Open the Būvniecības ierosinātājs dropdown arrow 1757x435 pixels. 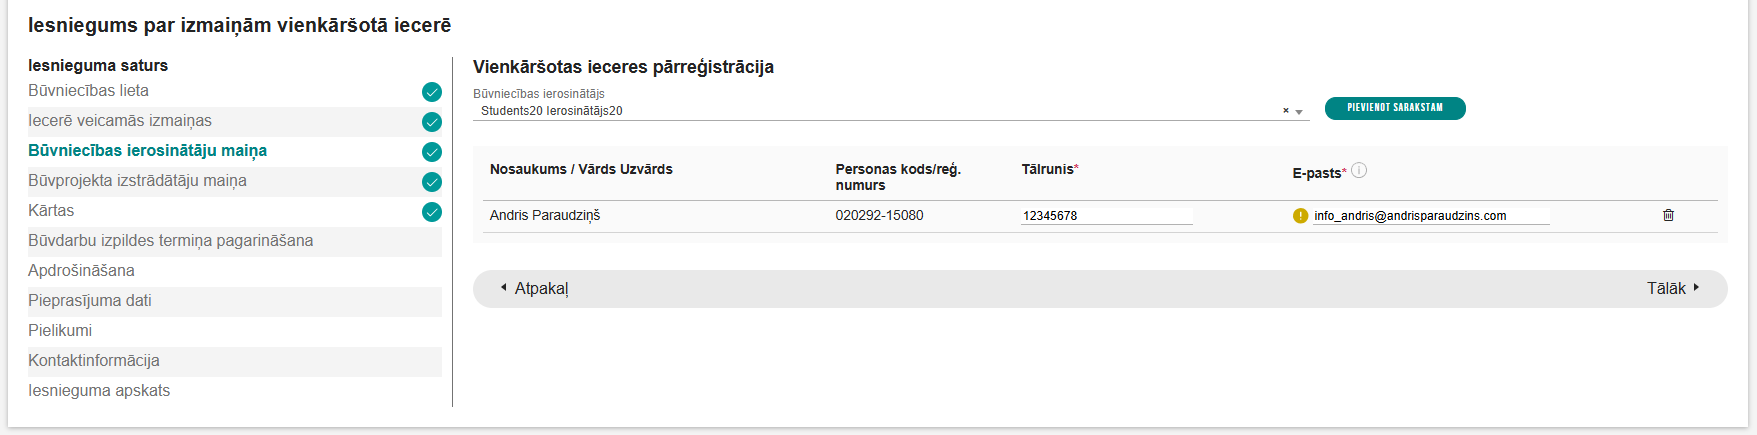[x=1299, y=112]
